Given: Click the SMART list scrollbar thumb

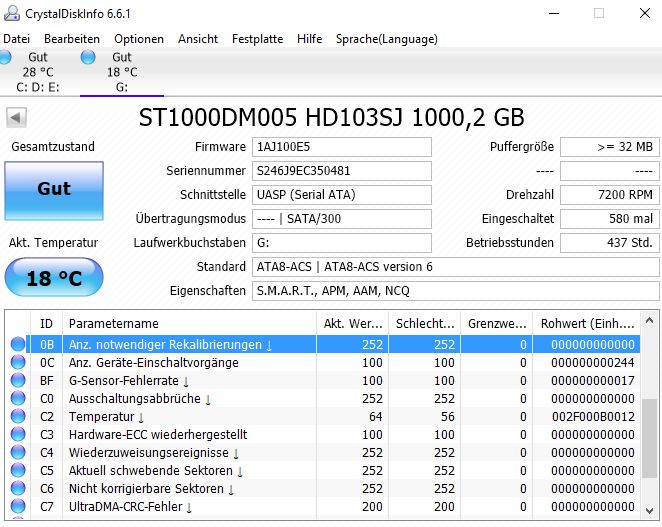Looking at the screenshot, I should coord(649,438).
